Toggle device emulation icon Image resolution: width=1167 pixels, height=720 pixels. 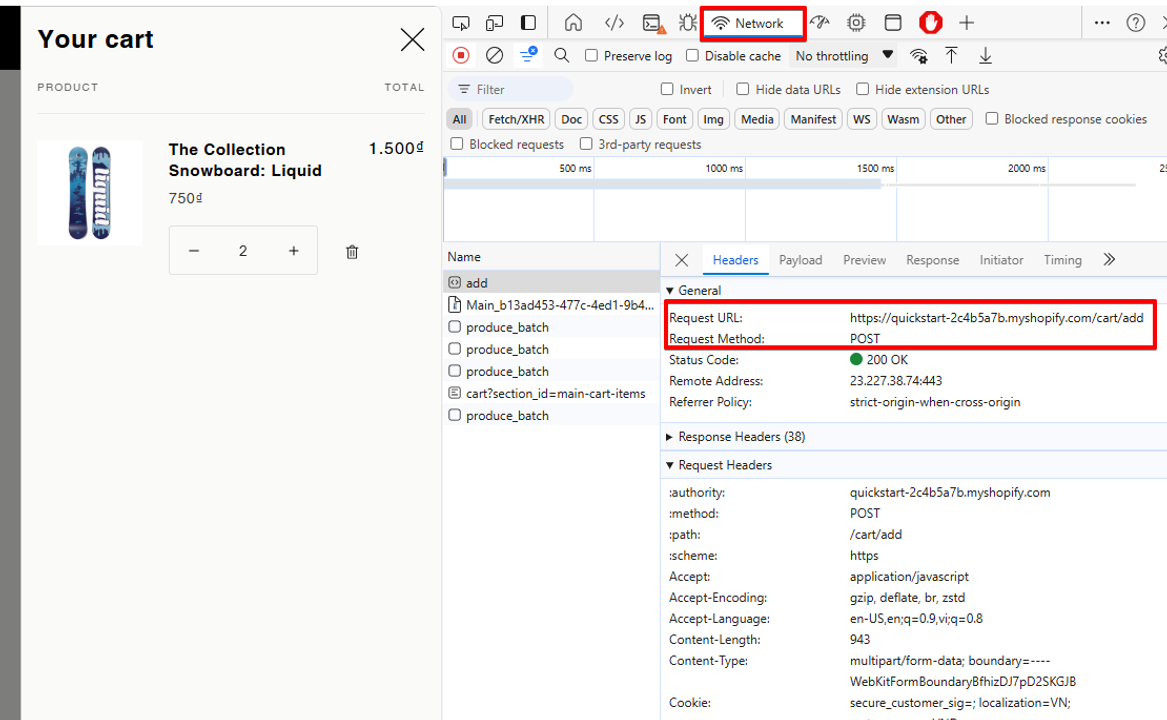494,23
